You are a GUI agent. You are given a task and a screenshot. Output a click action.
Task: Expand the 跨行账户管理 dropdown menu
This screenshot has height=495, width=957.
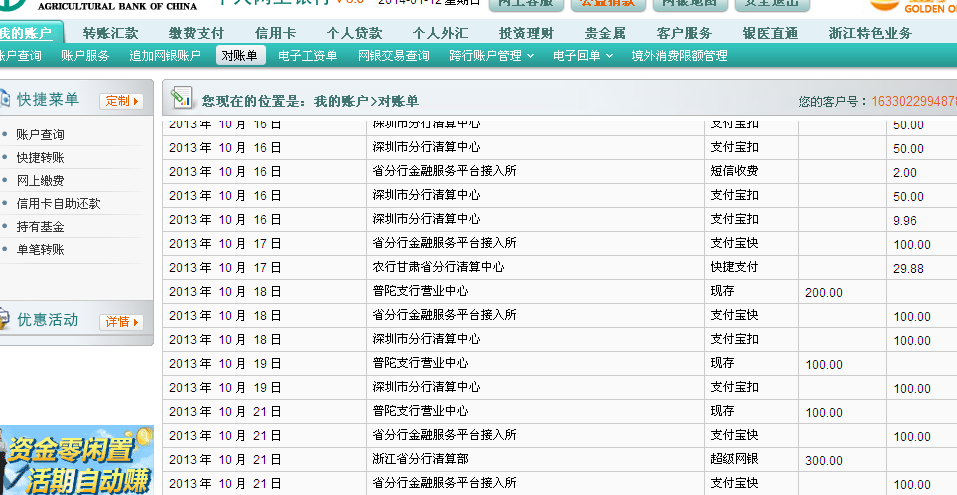[x=491, y=56]
